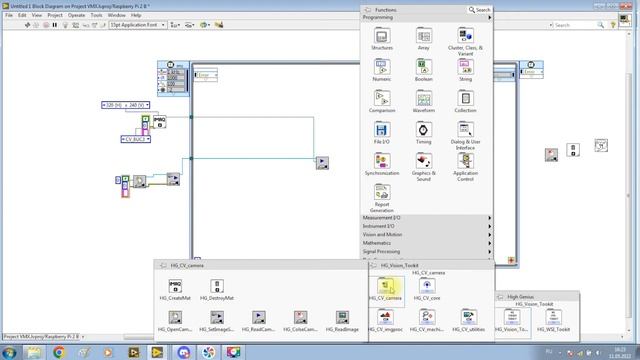Select the HG_CloseCam VI icon
Viewport: 640px width, 360px height.
pos(300,317)
